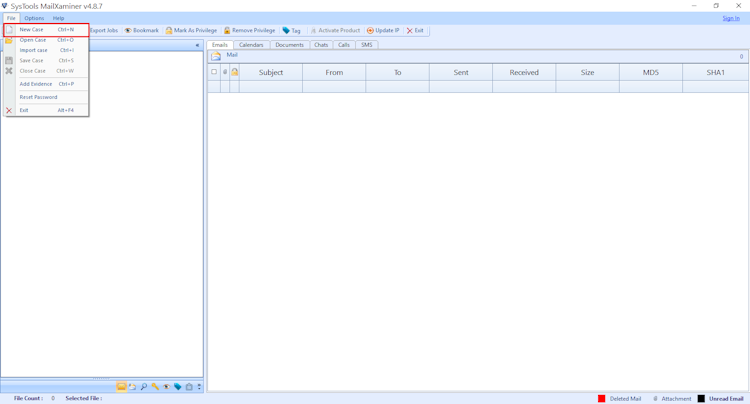Sort by the Subject column header
750x404 pixels.
(x=271, y=73)
